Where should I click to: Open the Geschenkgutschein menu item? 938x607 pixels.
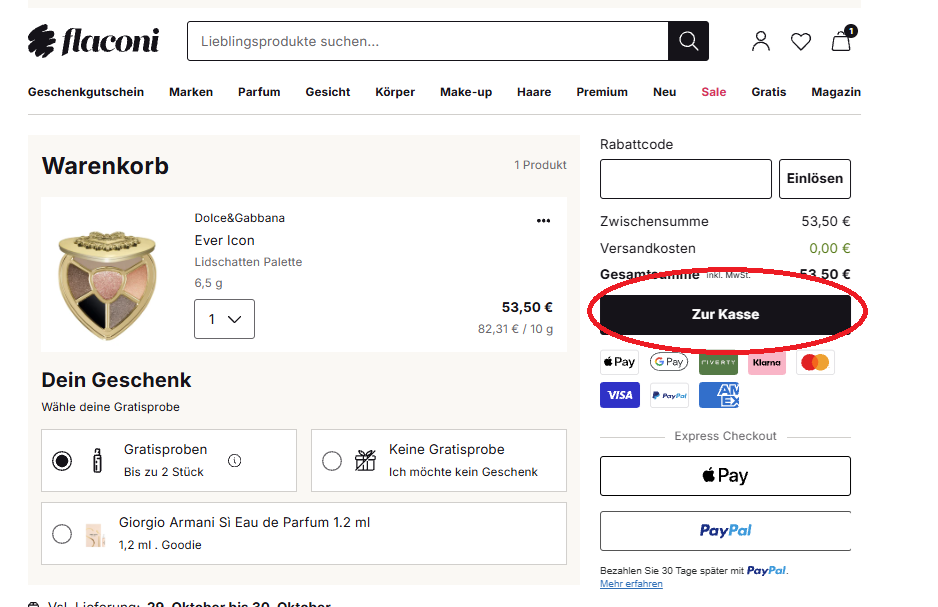click(x=86, y=92)
